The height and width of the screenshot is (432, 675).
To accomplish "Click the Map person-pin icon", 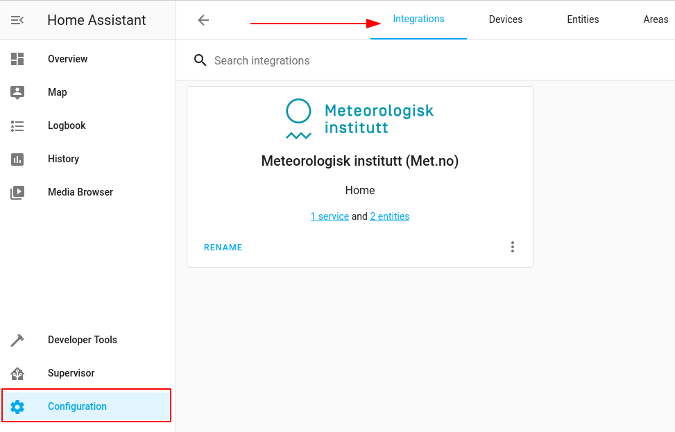I will (17, 93).
